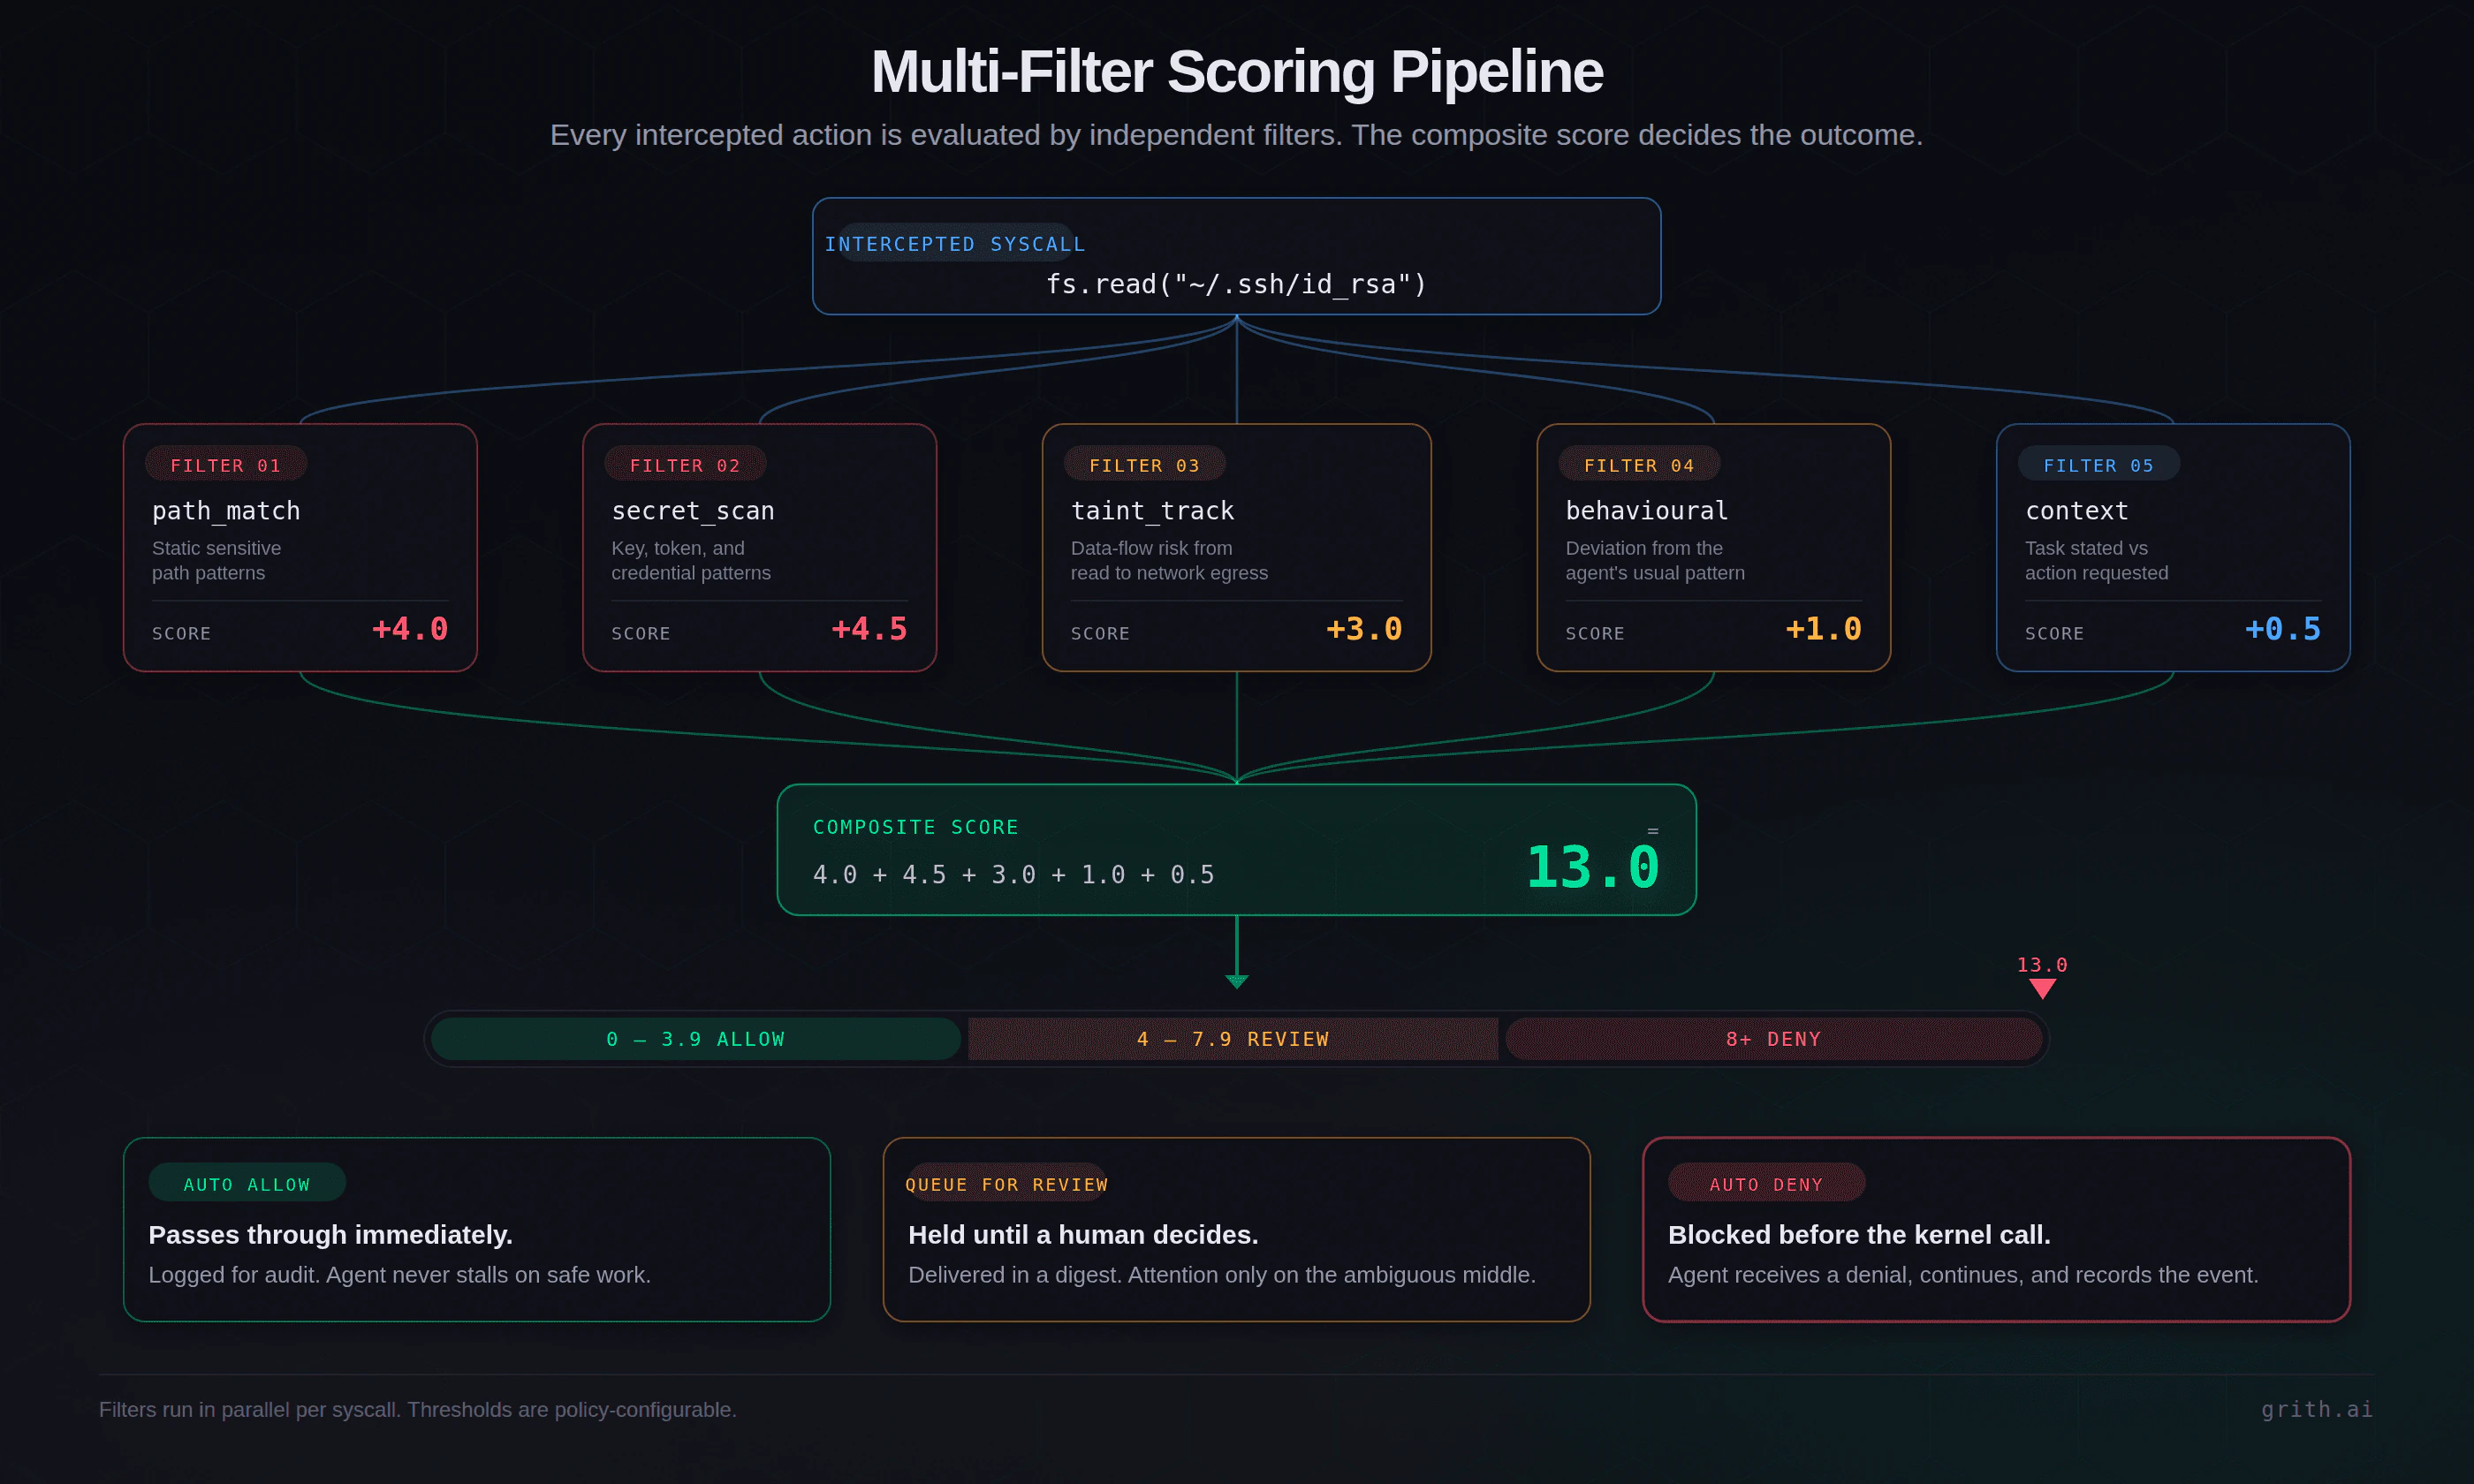This screenshot has height=1484, width=2474.
Task: Click the QUEUE FOR REVIEW badge
Action: (1006, 1184)
